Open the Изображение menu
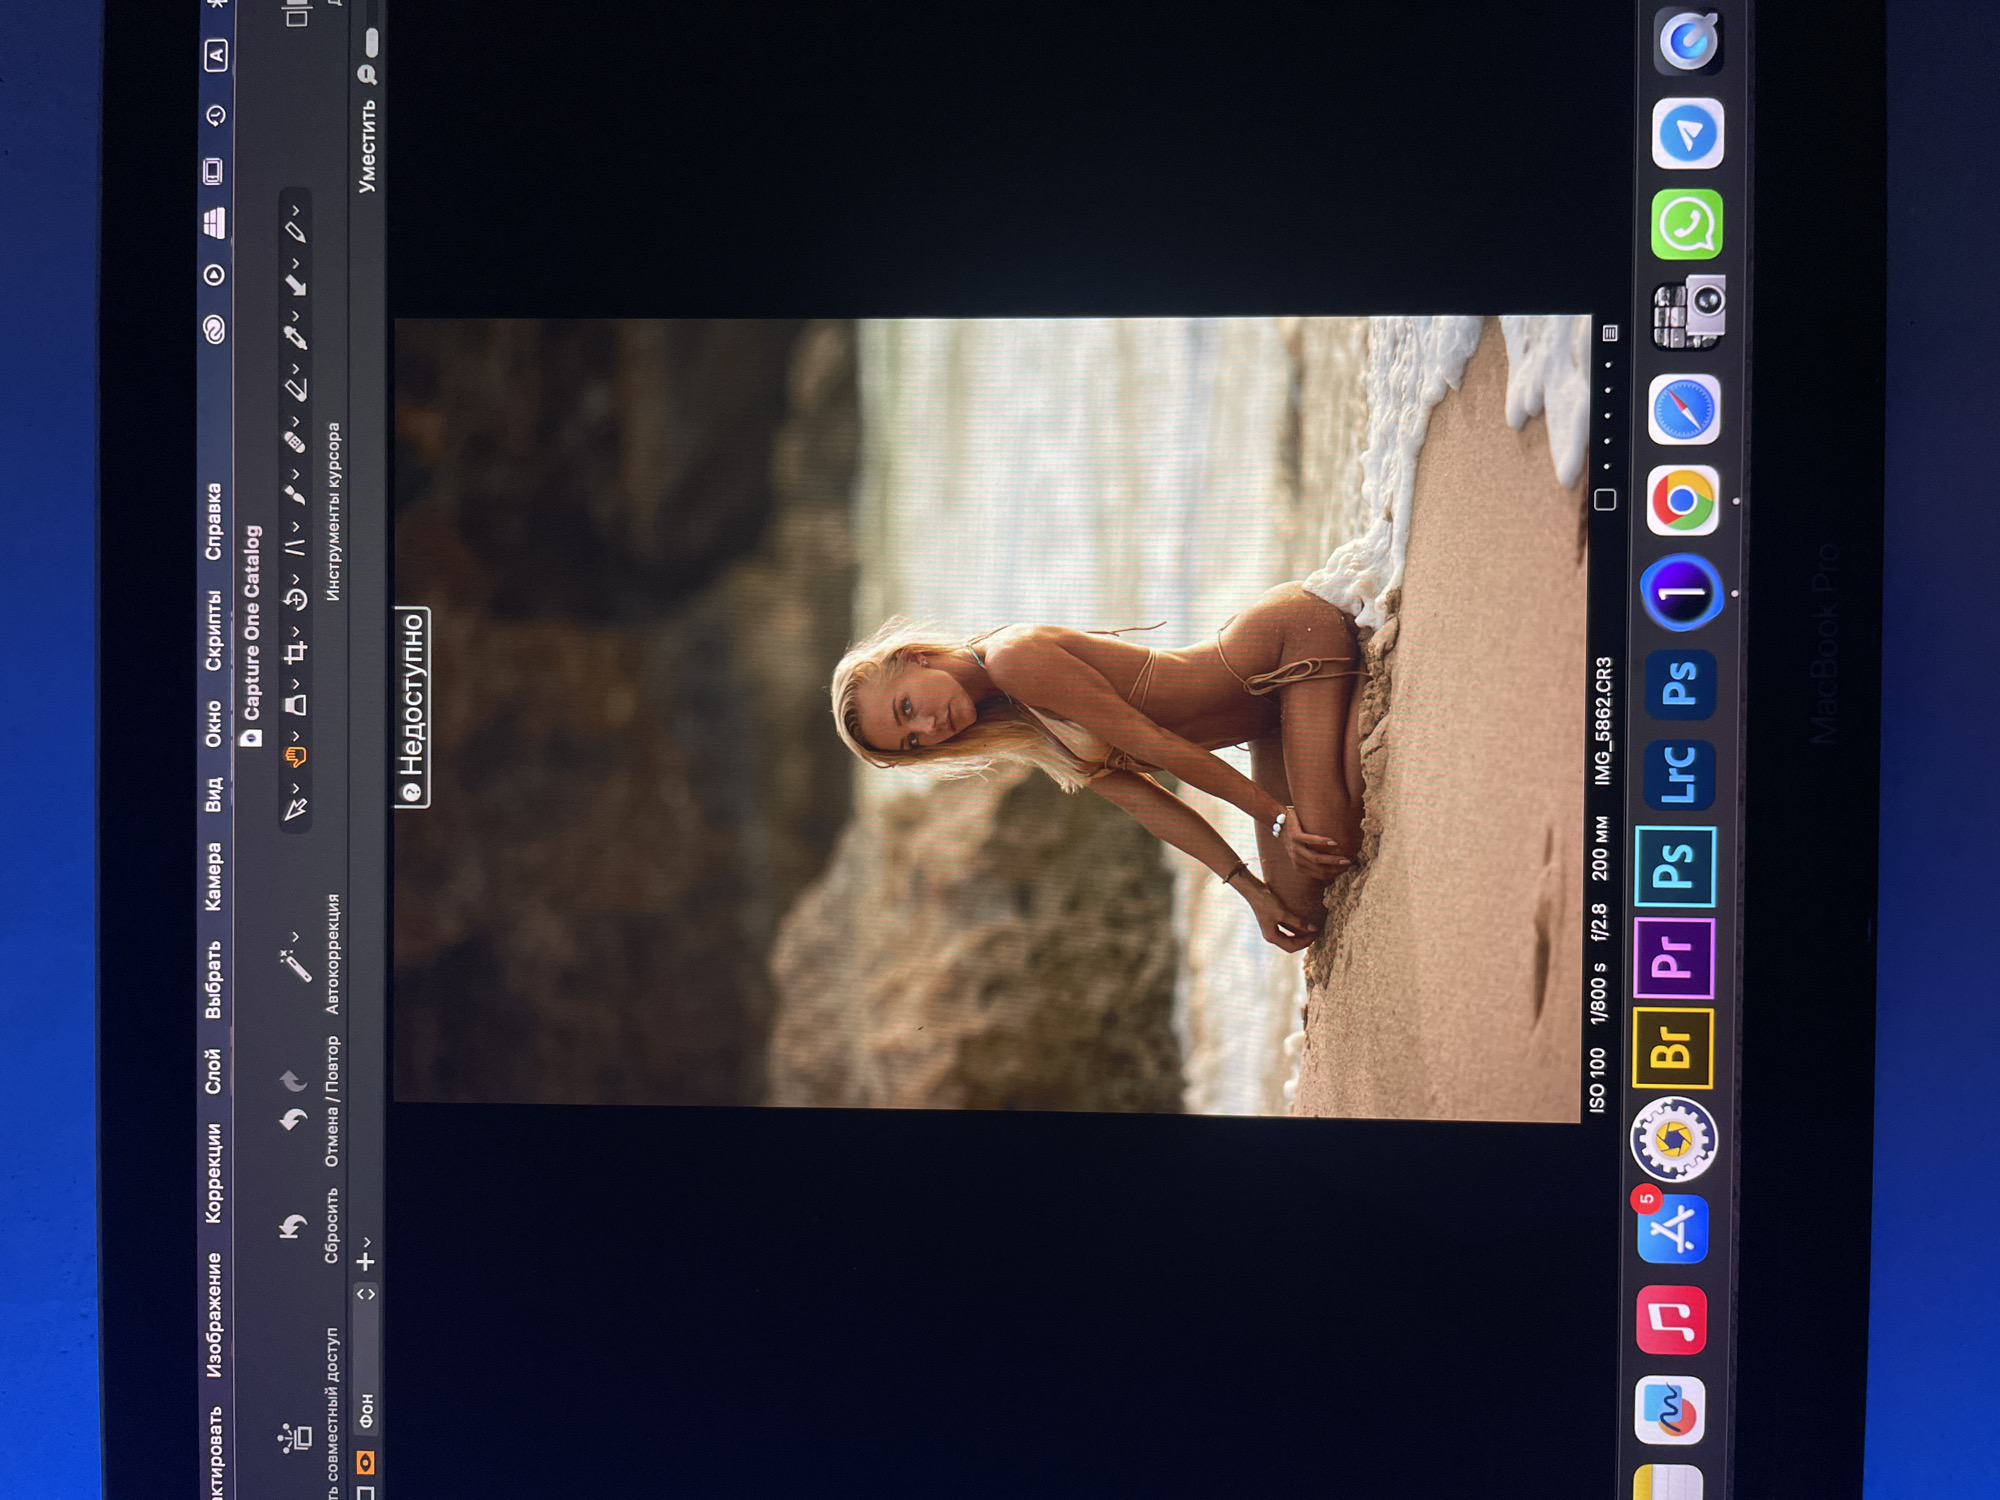The height and width of the screenshot is (1500, 2000). coord(214,1316)
